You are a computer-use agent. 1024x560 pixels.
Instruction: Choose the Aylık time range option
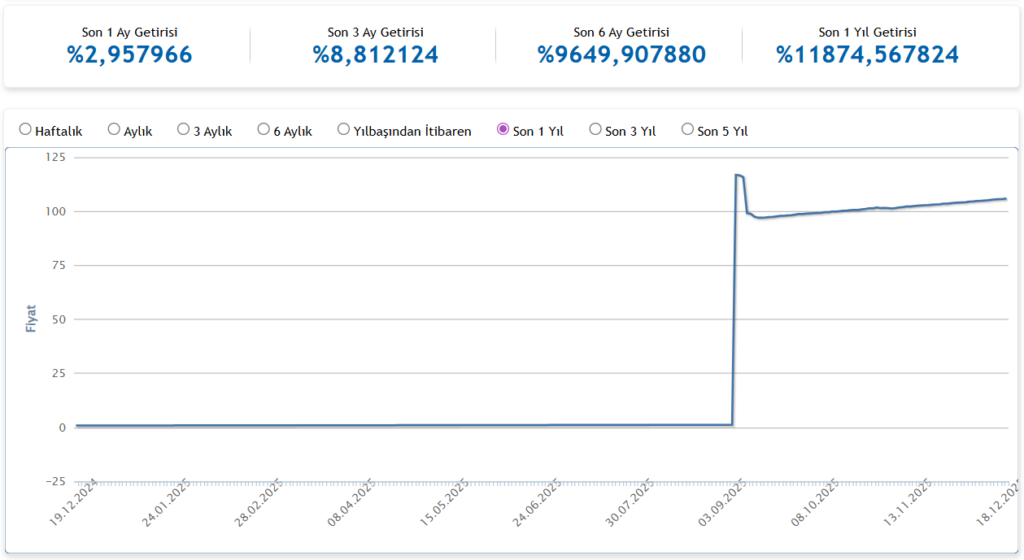tap(114, 130)
